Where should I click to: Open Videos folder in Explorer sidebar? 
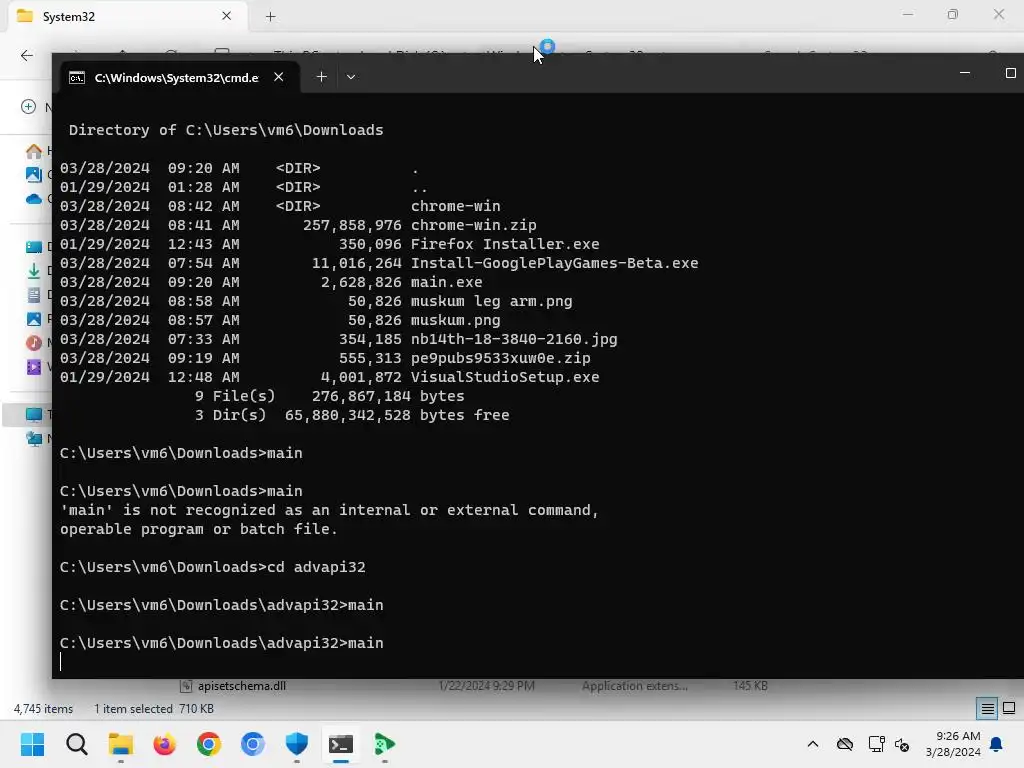tap(37, 366)
